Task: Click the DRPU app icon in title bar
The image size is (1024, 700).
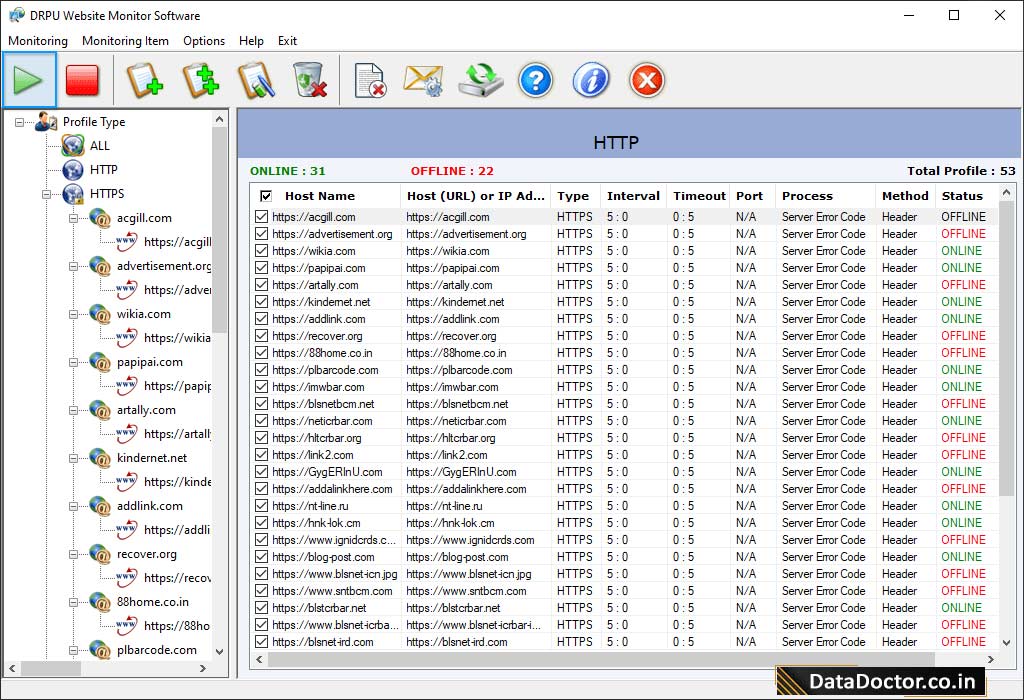Action: [16, 15]
